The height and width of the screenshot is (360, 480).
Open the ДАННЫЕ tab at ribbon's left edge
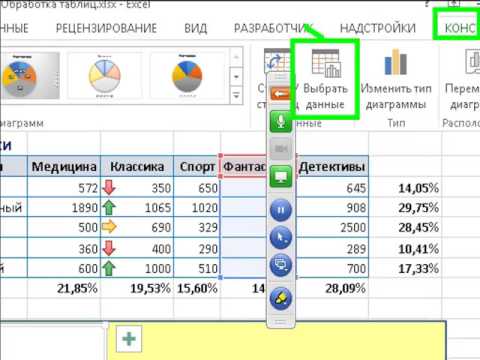[x=14, y=28]
